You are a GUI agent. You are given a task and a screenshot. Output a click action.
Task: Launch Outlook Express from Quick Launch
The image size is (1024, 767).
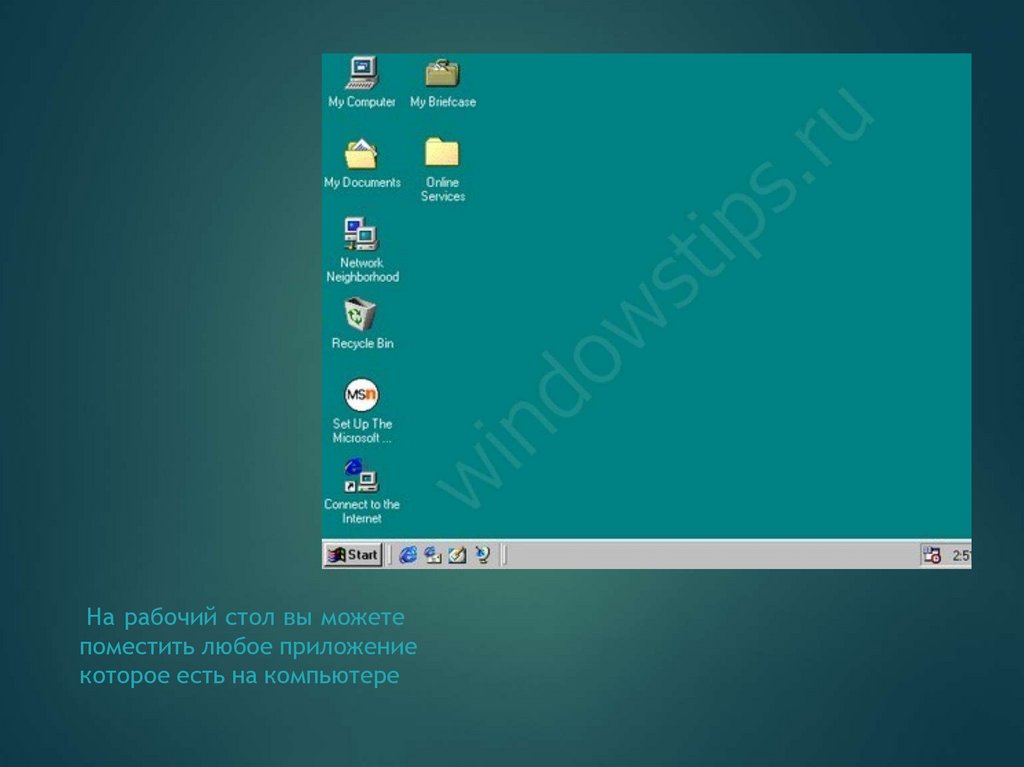pos(433,555)
